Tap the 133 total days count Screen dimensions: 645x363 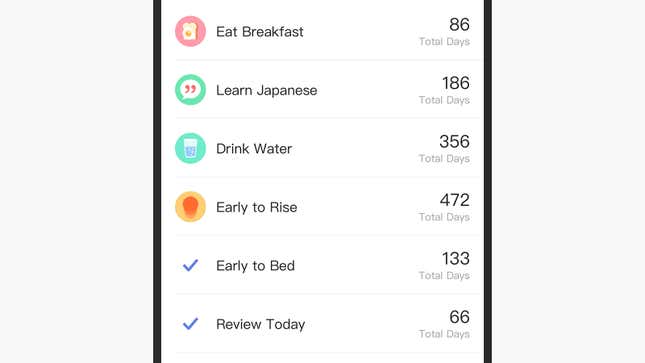[x=456, y=258]
